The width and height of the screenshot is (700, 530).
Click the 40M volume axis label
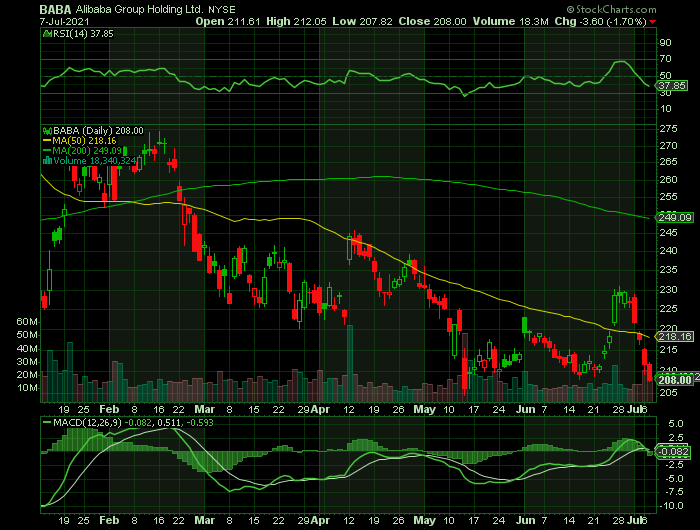click(27, 349)
